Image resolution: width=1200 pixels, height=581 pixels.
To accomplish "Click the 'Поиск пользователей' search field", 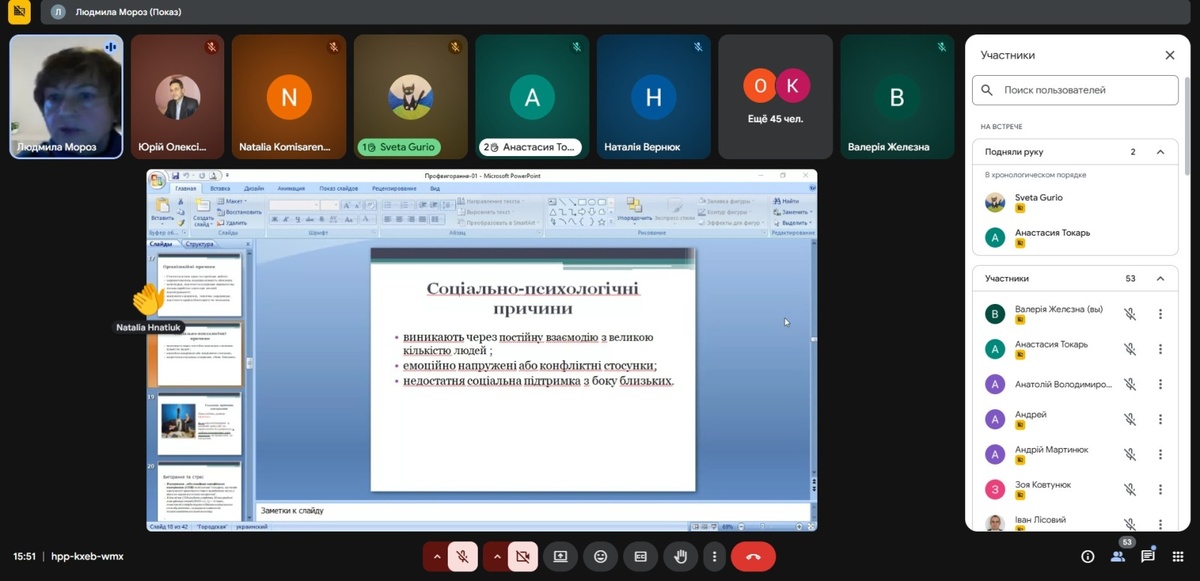I will (1075, 90).
